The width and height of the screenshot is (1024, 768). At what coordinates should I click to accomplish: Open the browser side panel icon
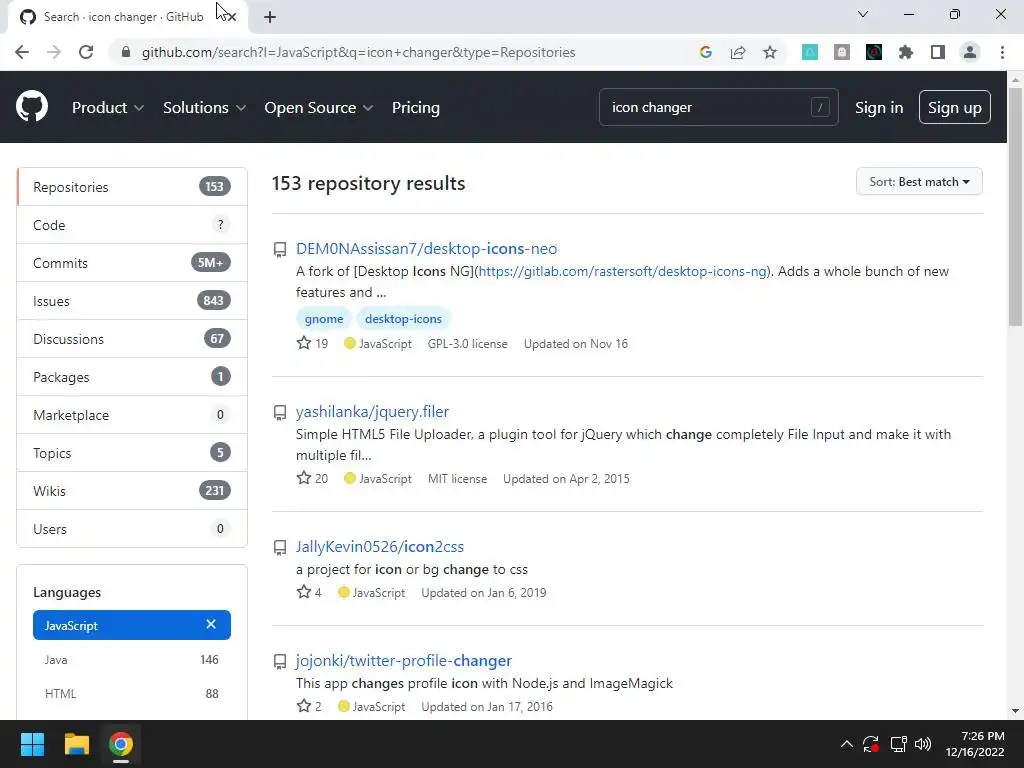click(x=938, y=52)
